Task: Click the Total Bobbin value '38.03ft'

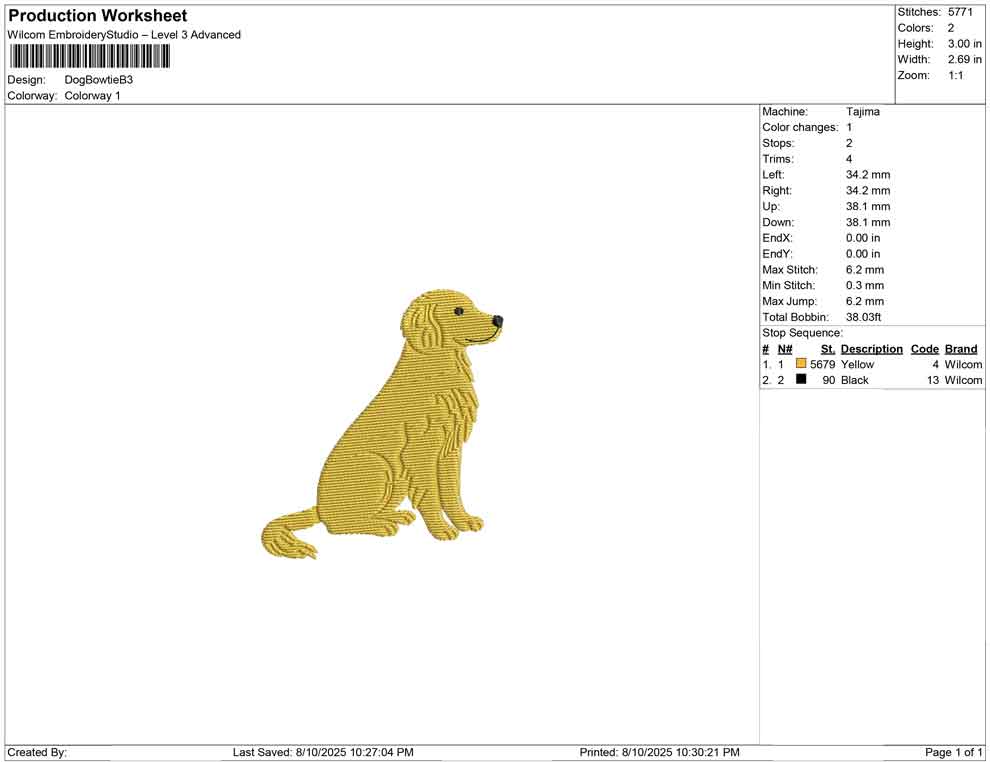Action: 864,317
